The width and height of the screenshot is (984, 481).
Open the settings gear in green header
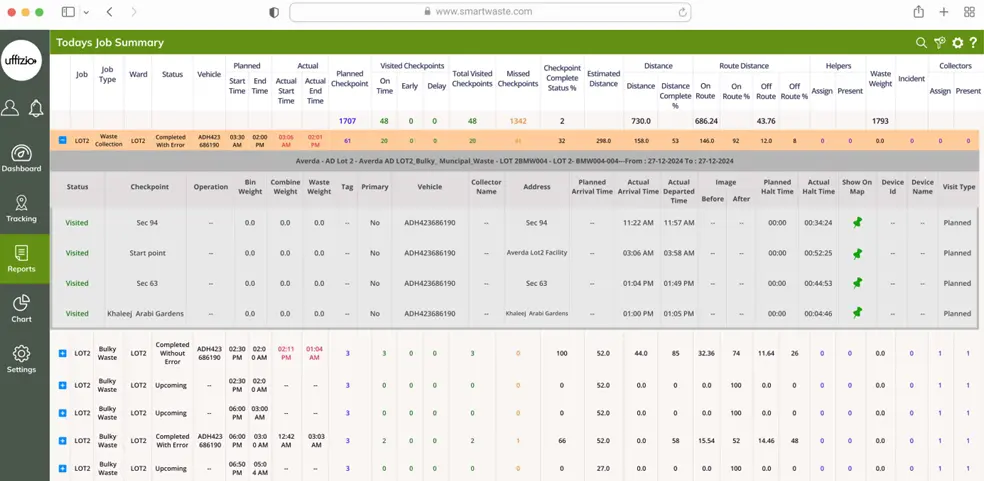click(x=957, y=43)
